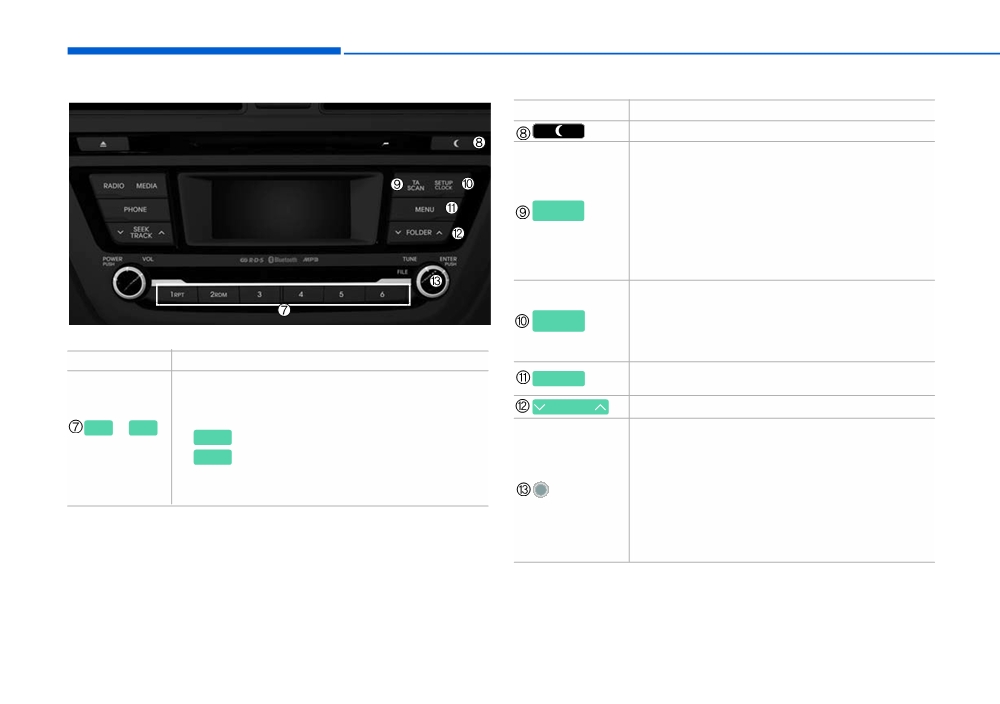The width and height of the screenshot is (1000, 704).
Task: Click the TUNE ENTER knob
Action: 432,281
